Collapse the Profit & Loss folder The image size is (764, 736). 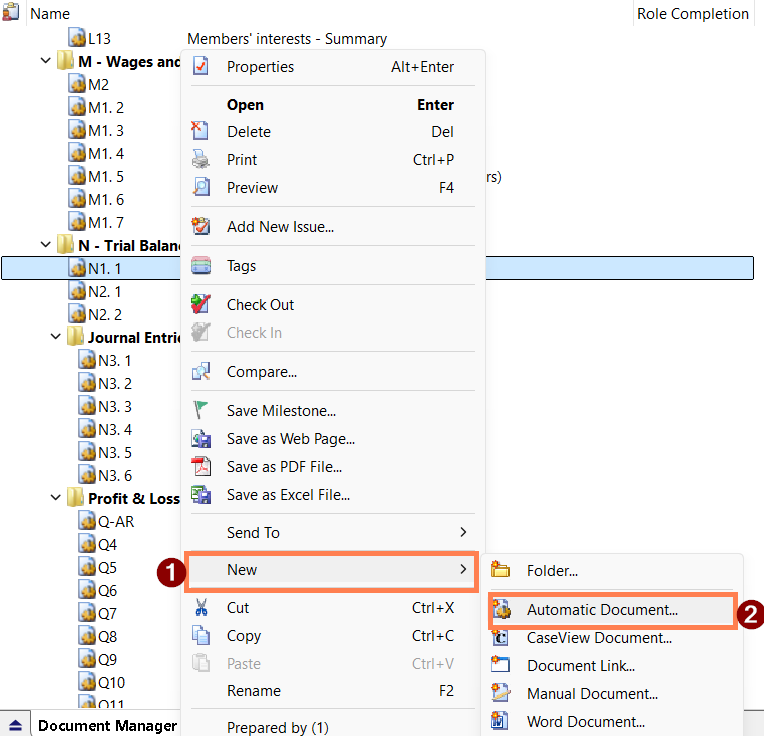point(56,498)
